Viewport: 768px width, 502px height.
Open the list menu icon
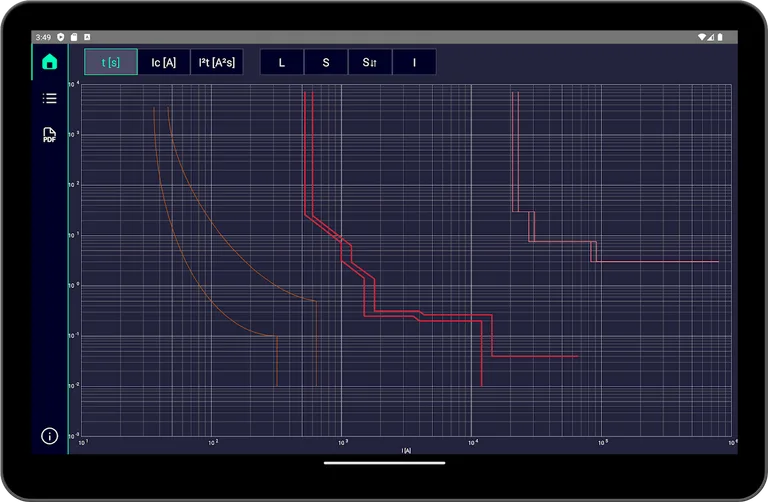[49, 98]
